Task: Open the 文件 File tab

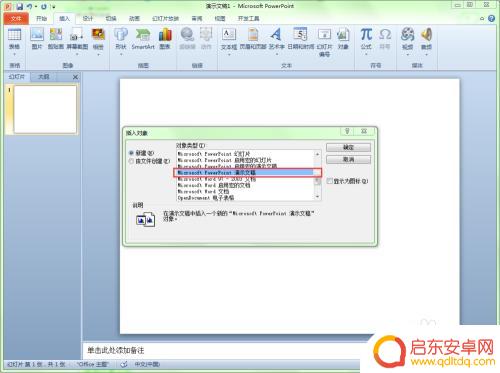Action: coord(16,18)
